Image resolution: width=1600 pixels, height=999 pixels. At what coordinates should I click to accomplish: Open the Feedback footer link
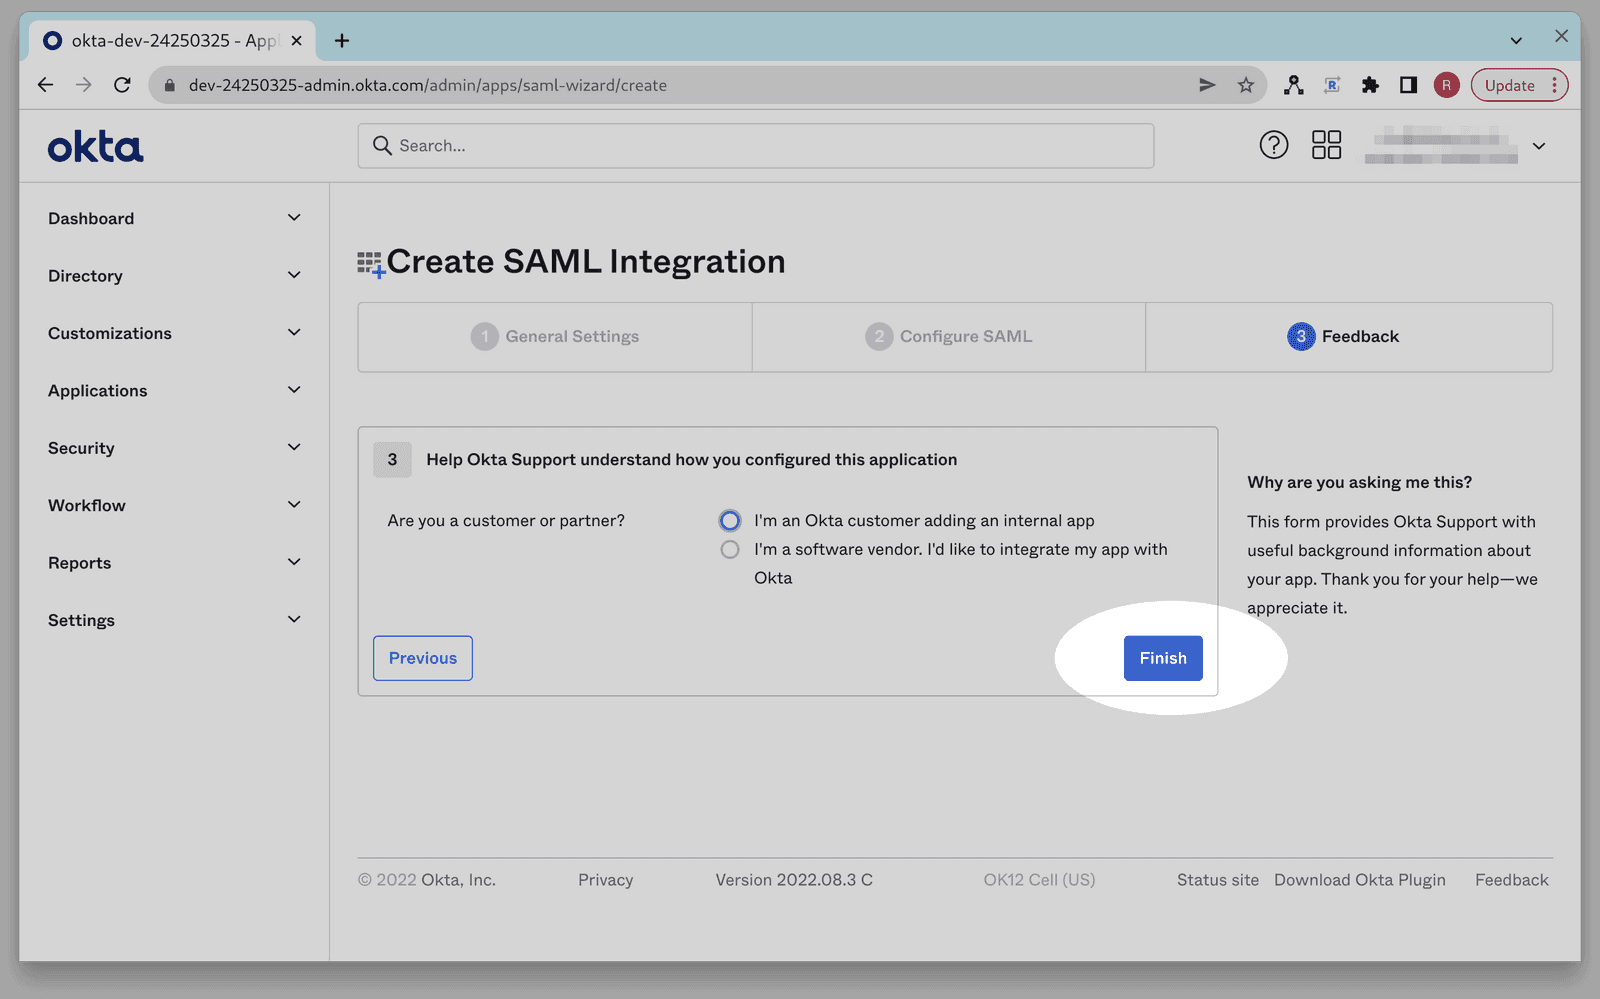(1512, 880)
